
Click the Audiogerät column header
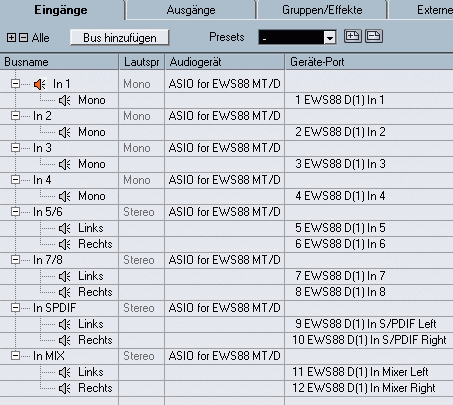[x=225, y=62]
